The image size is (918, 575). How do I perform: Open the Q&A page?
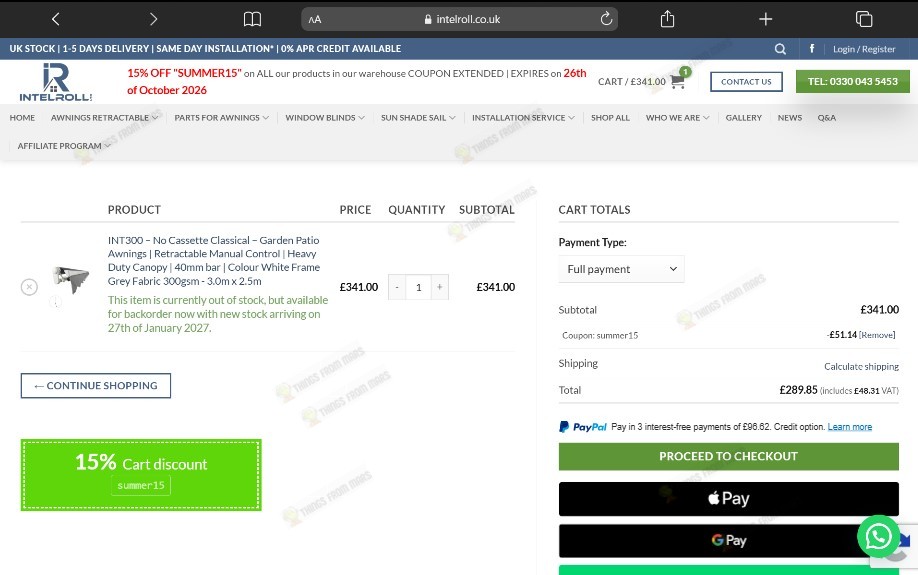[x=827, y=118]
